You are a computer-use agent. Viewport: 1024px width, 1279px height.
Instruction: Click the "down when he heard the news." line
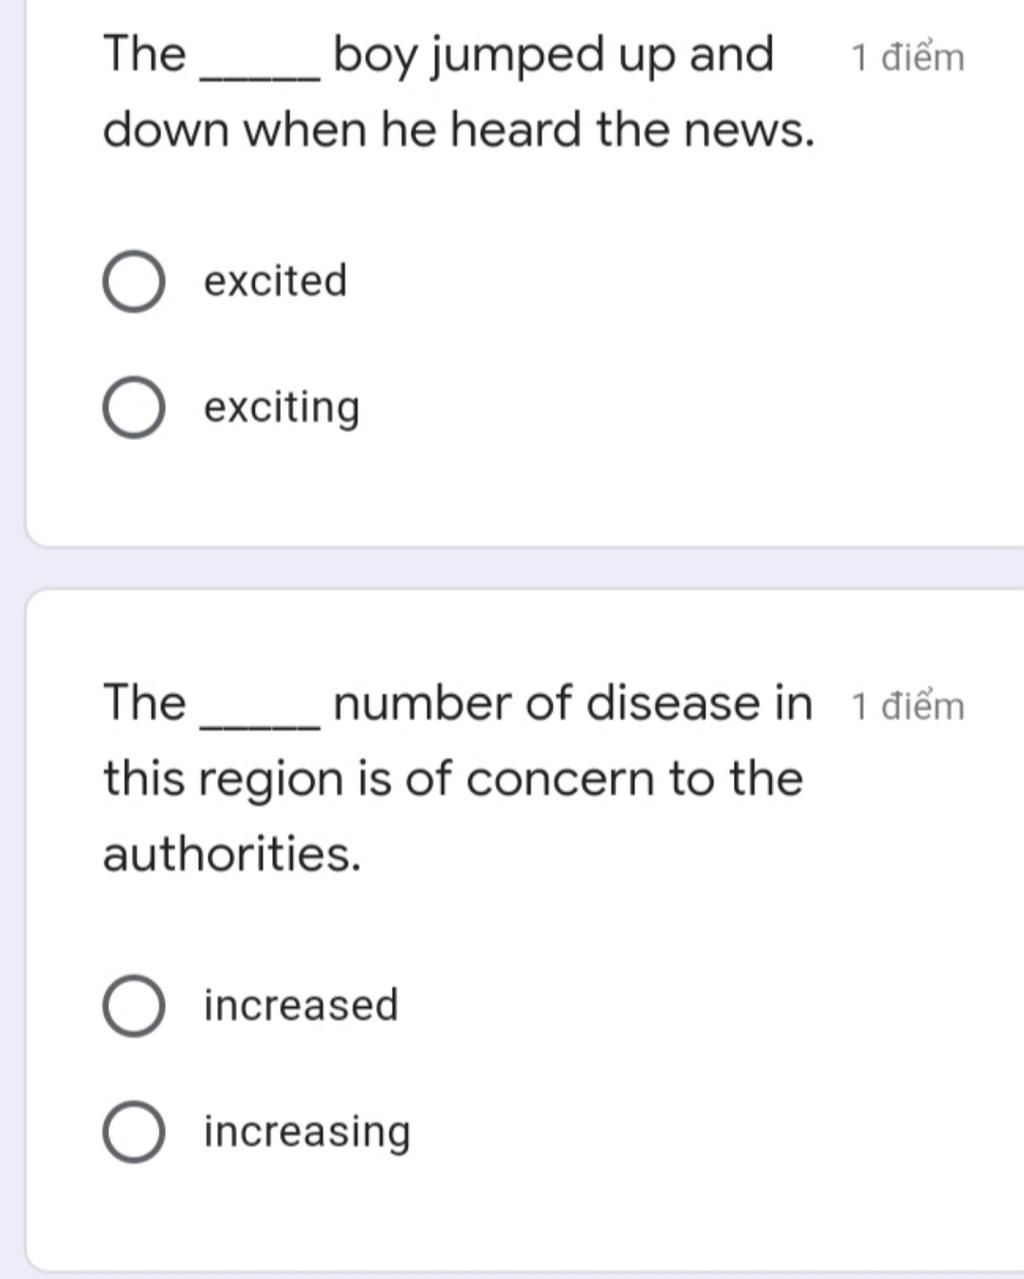tap(459, 130)
